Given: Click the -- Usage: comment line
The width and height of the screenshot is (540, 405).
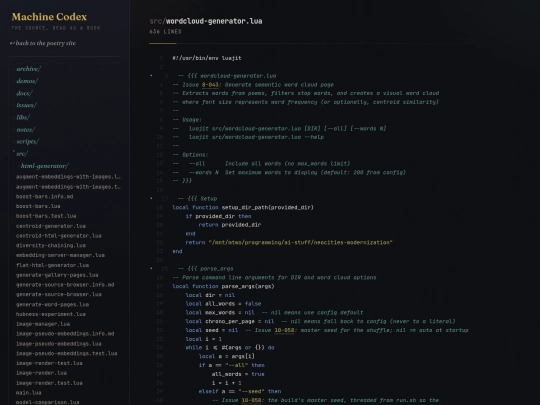Looking at the screenshot, I should (x=187, y=120).
